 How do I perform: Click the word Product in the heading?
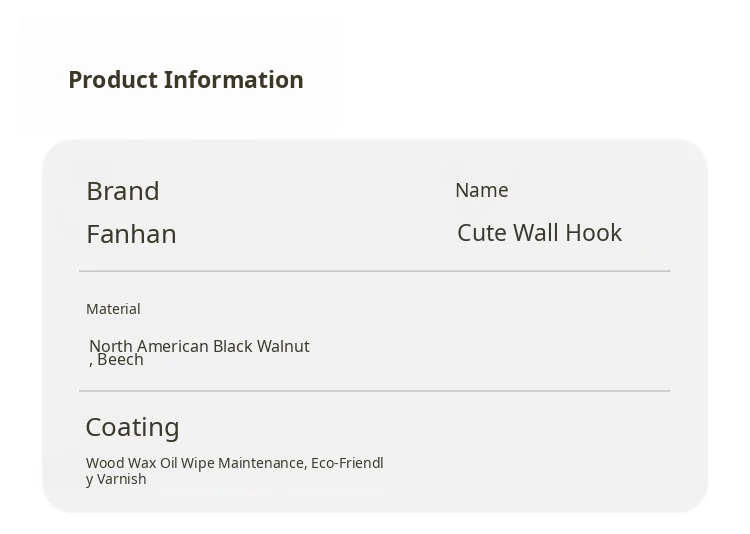pos(112,80)
